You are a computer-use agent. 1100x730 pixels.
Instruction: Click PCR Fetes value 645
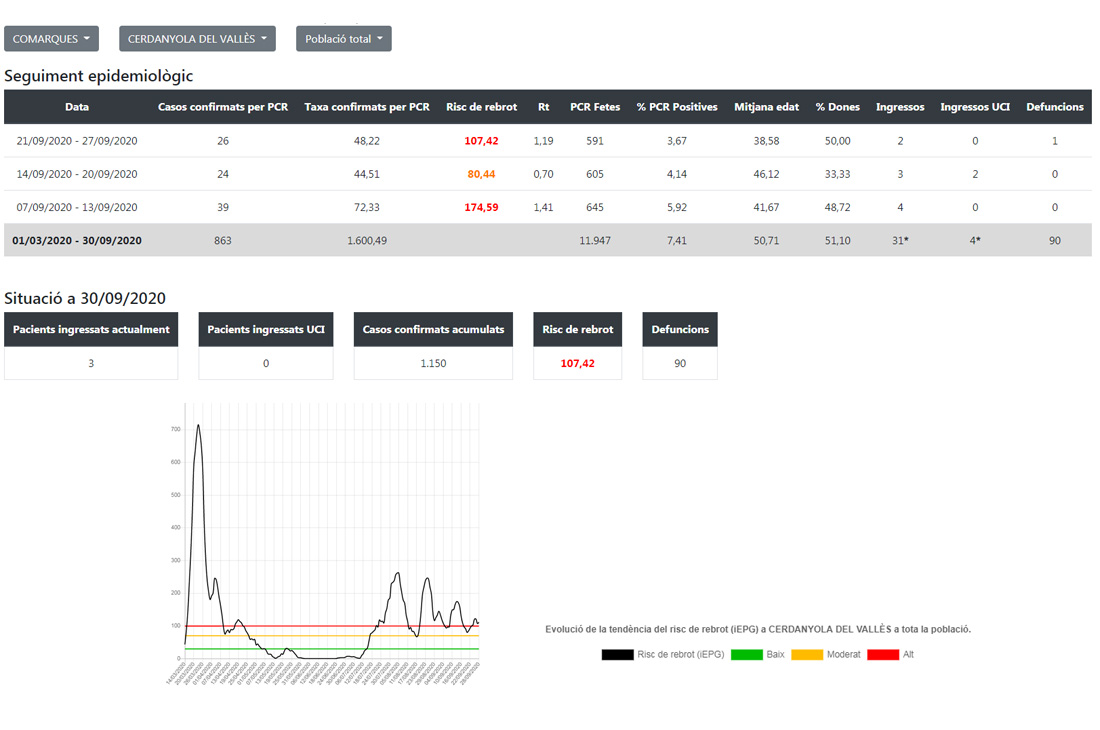pyautogui.click(x=595, y=208)
